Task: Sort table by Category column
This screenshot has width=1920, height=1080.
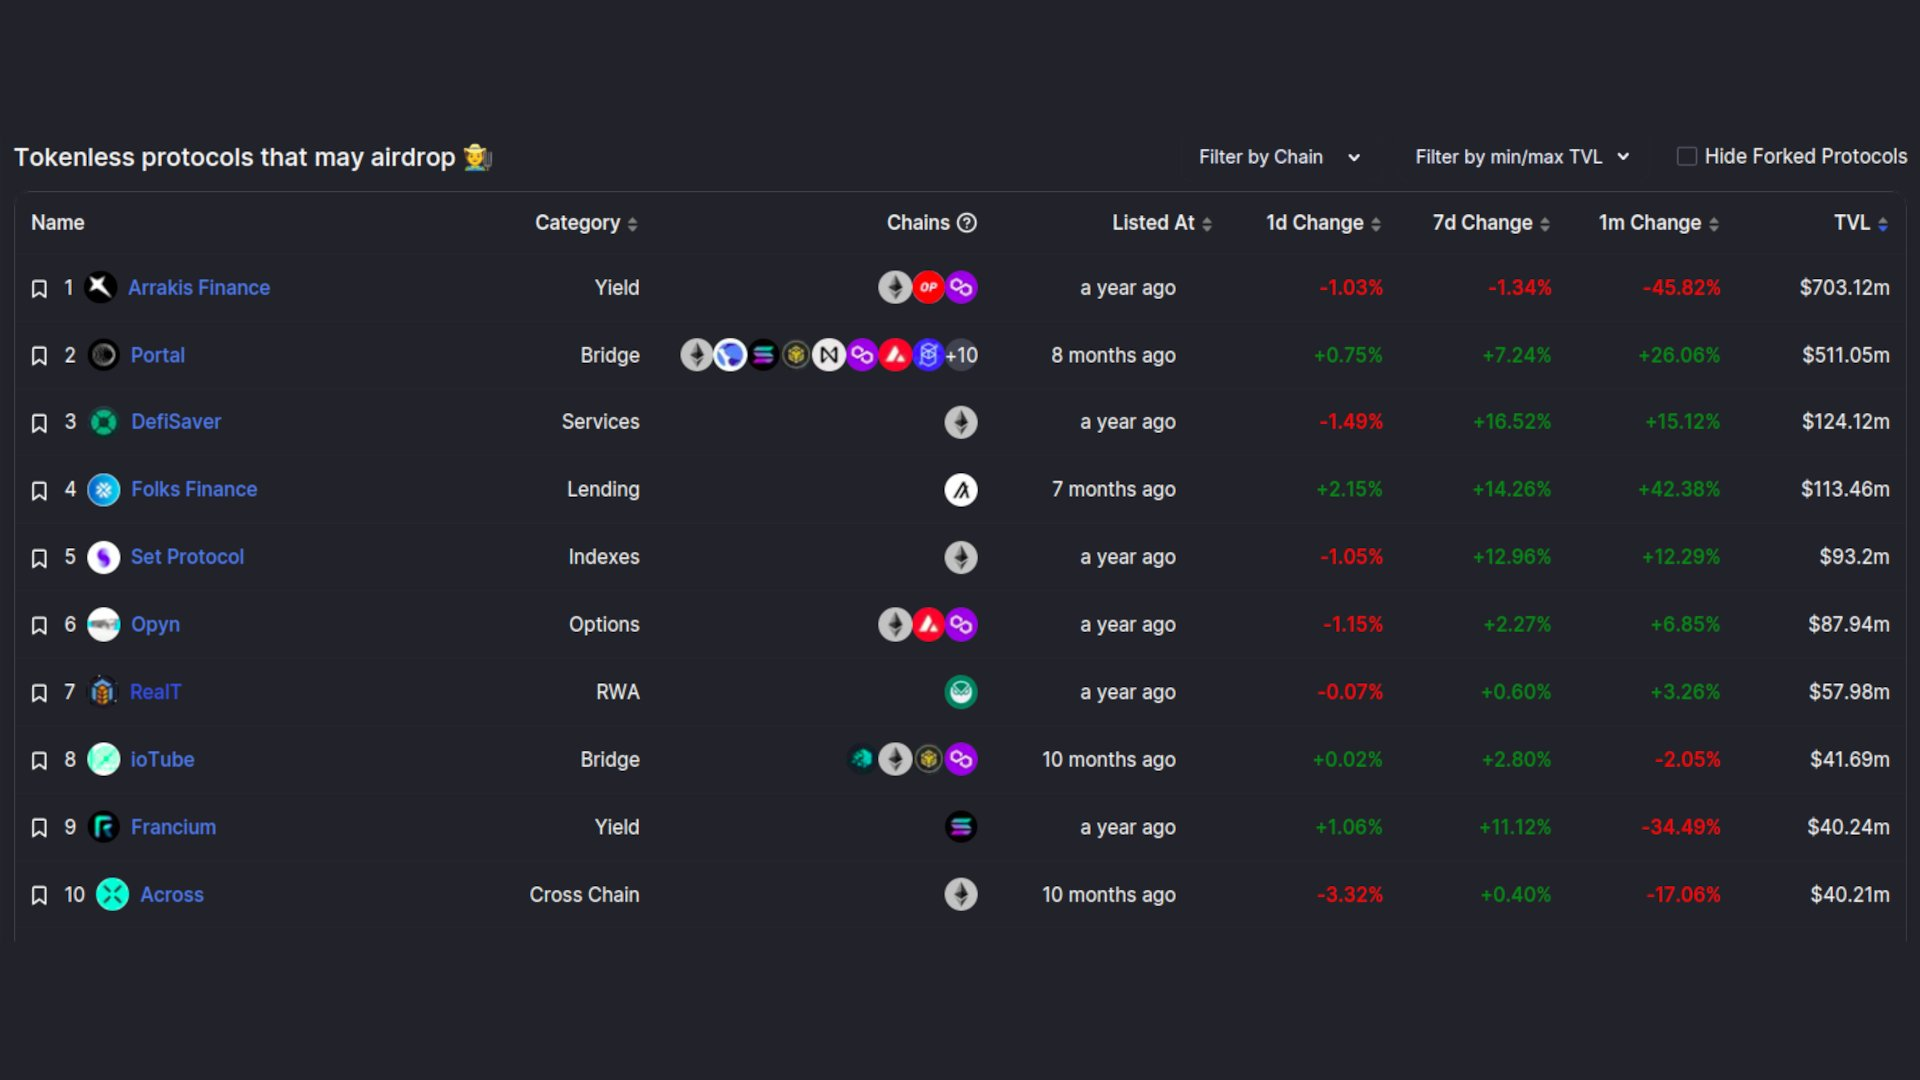Action: 586,223
